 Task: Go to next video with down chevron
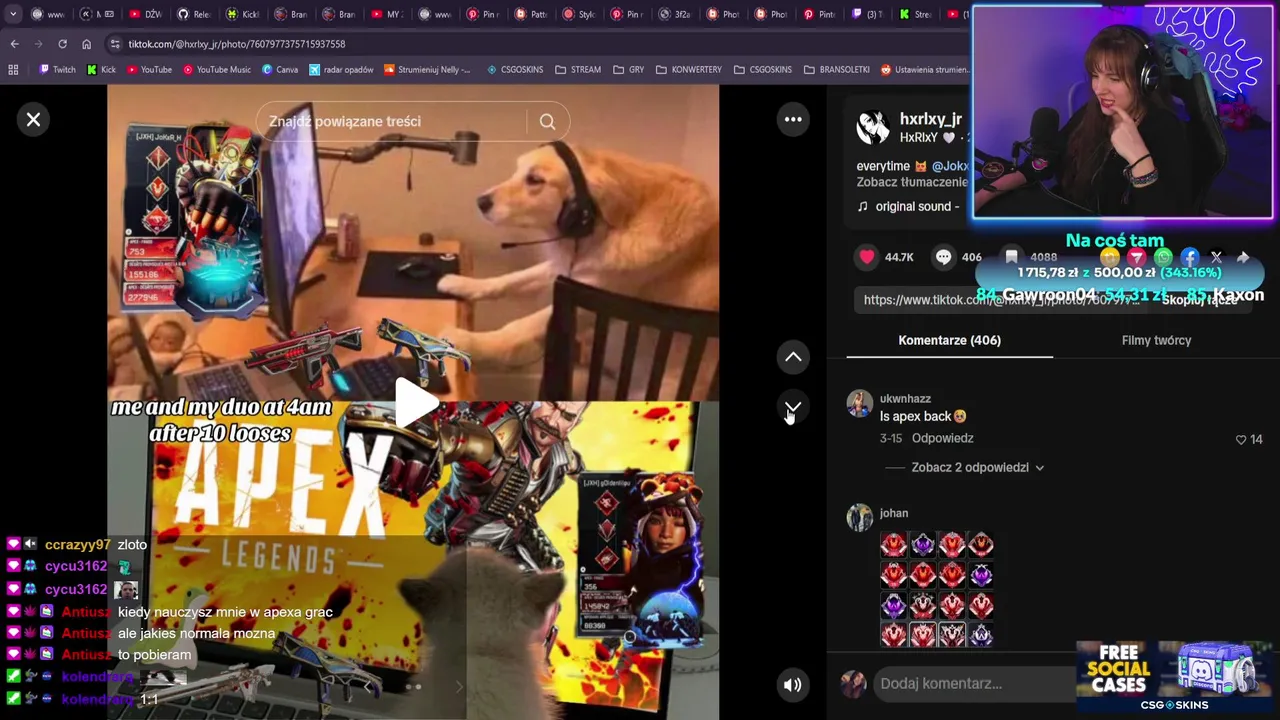(x=793, y=408)
